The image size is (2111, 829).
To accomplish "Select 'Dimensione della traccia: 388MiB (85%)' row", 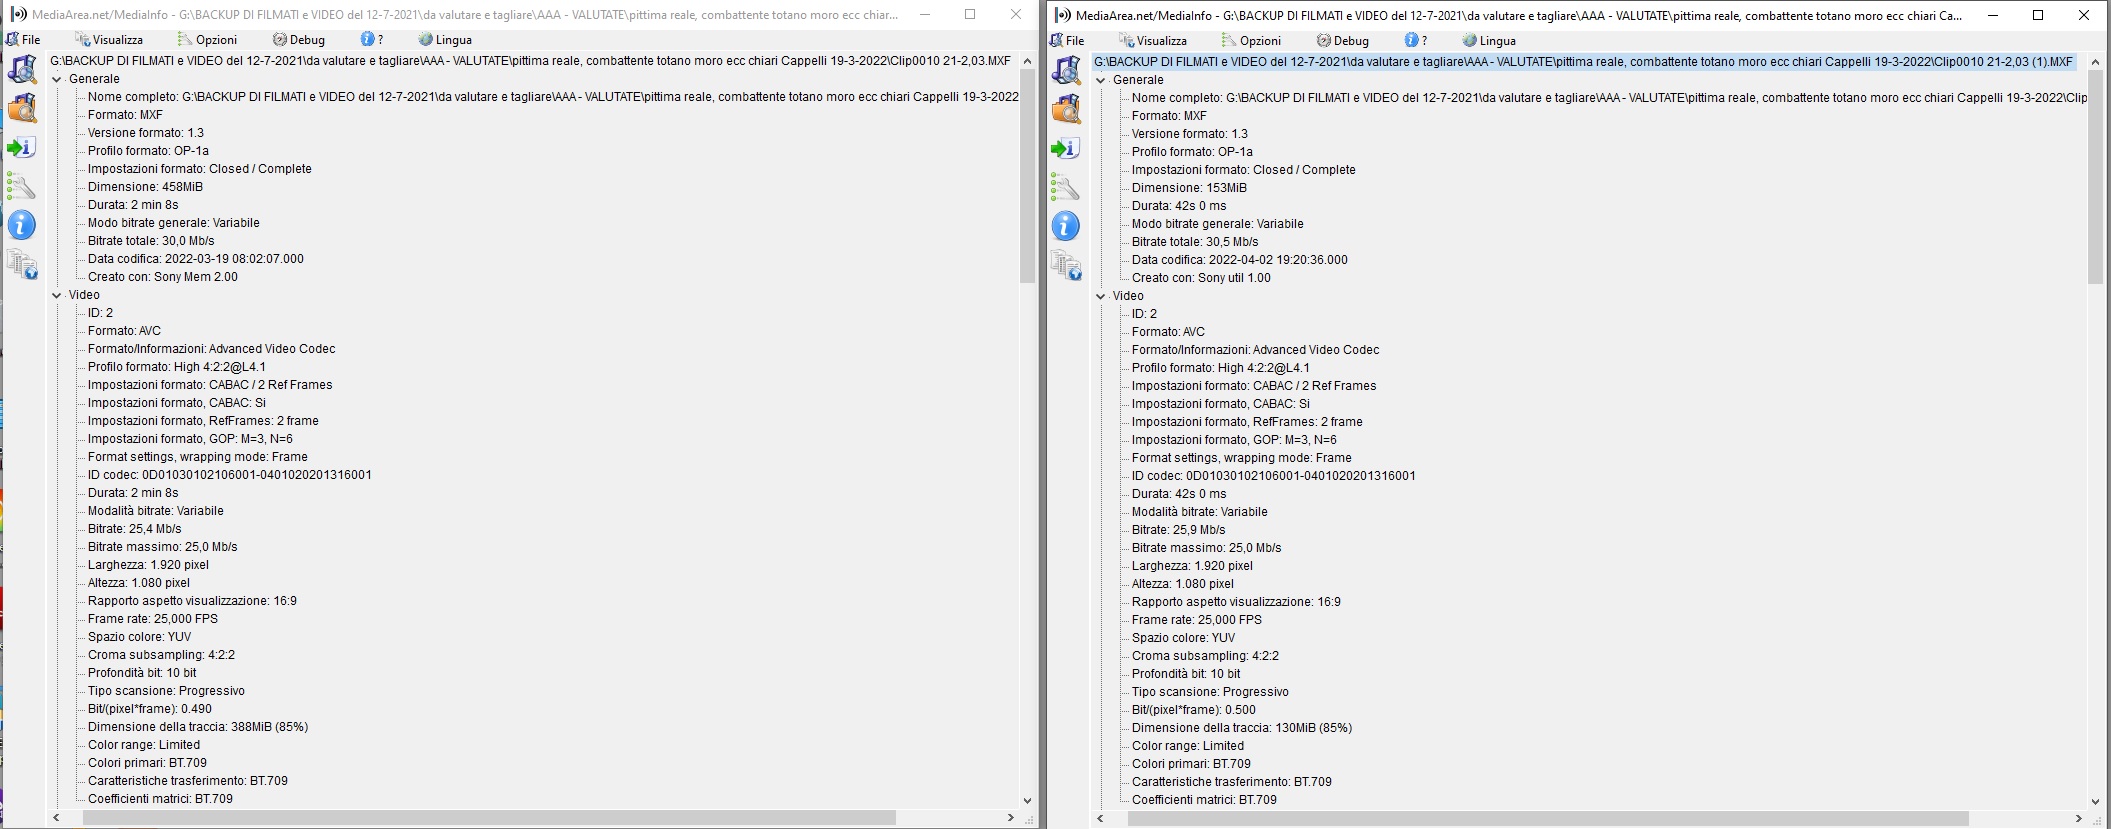I will (198, 727).
